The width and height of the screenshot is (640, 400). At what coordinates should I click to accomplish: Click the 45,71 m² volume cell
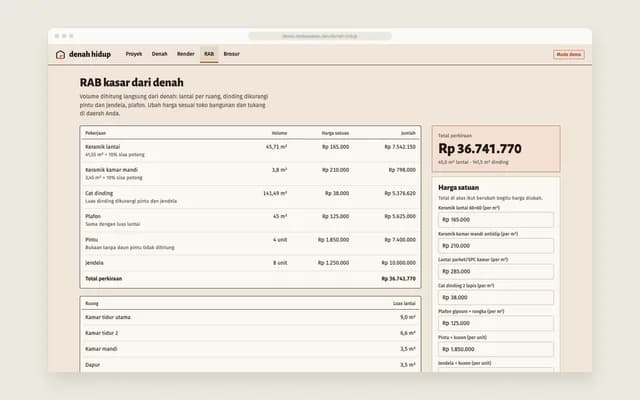click(x=276, y=147)
